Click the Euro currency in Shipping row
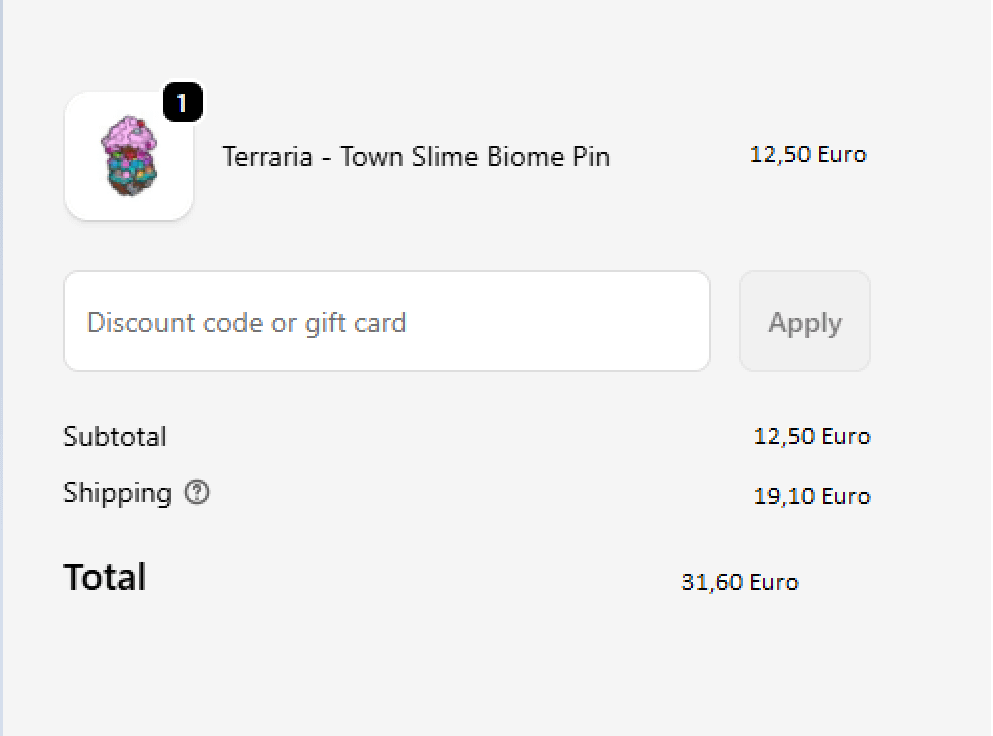The image size is (993, 736). 845,496
